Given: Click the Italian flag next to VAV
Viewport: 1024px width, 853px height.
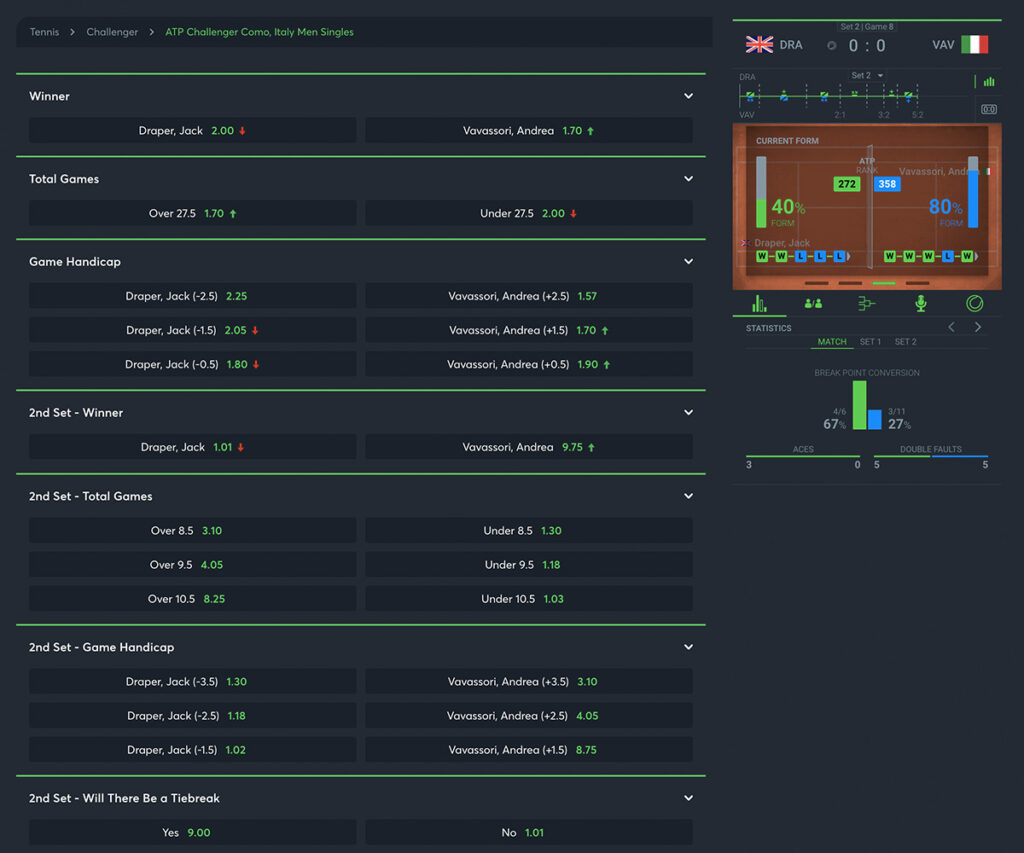Looking at the screenshot, I should 974,45.
